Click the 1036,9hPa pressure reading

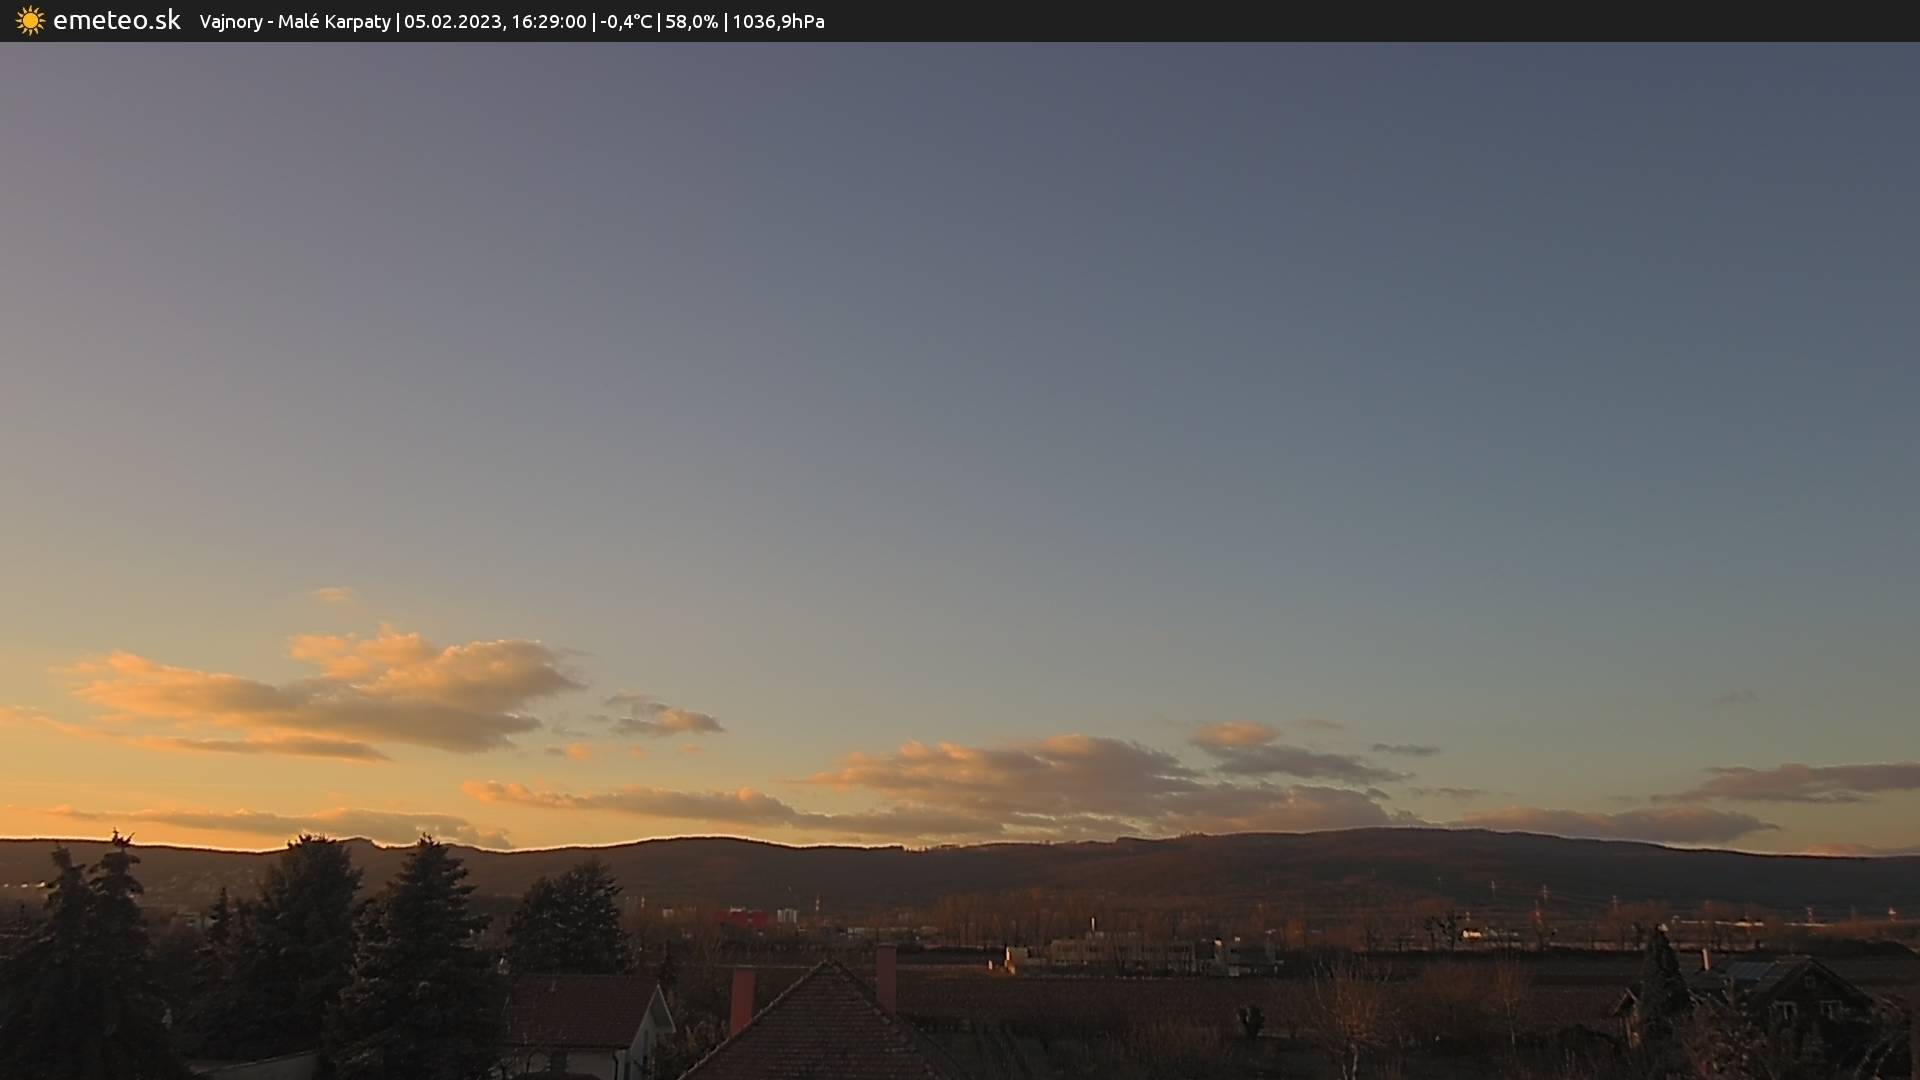click(x=778, y=22)
